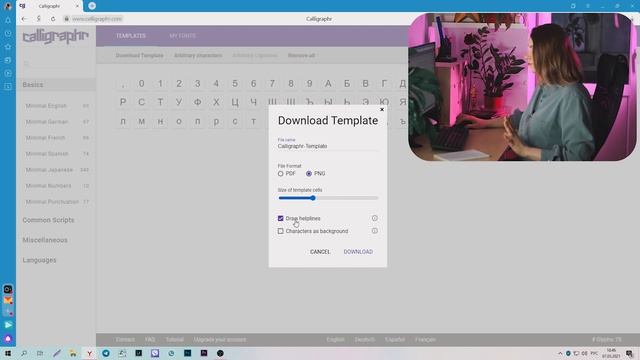Click the DOWNLOAD button in the dialog
The height and width of the screenshot is (360, 640).
(358, 252)
